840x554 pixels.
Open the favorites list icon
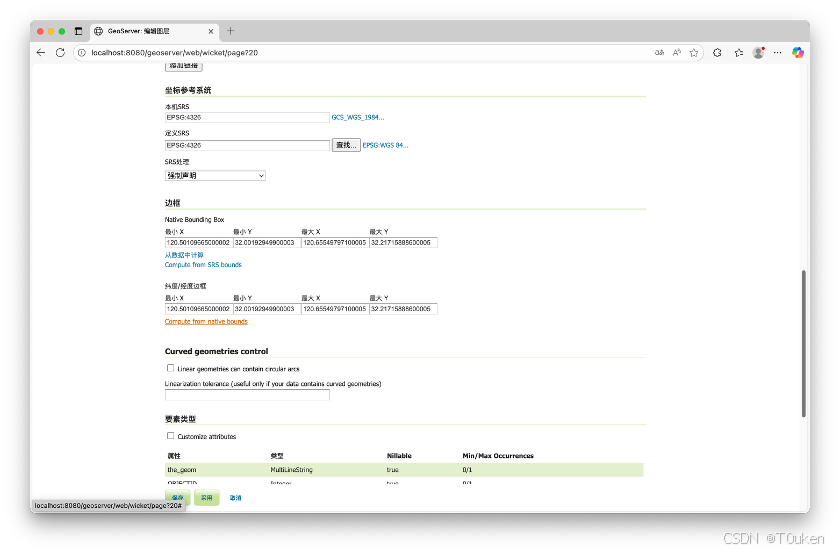click(739, 53)
